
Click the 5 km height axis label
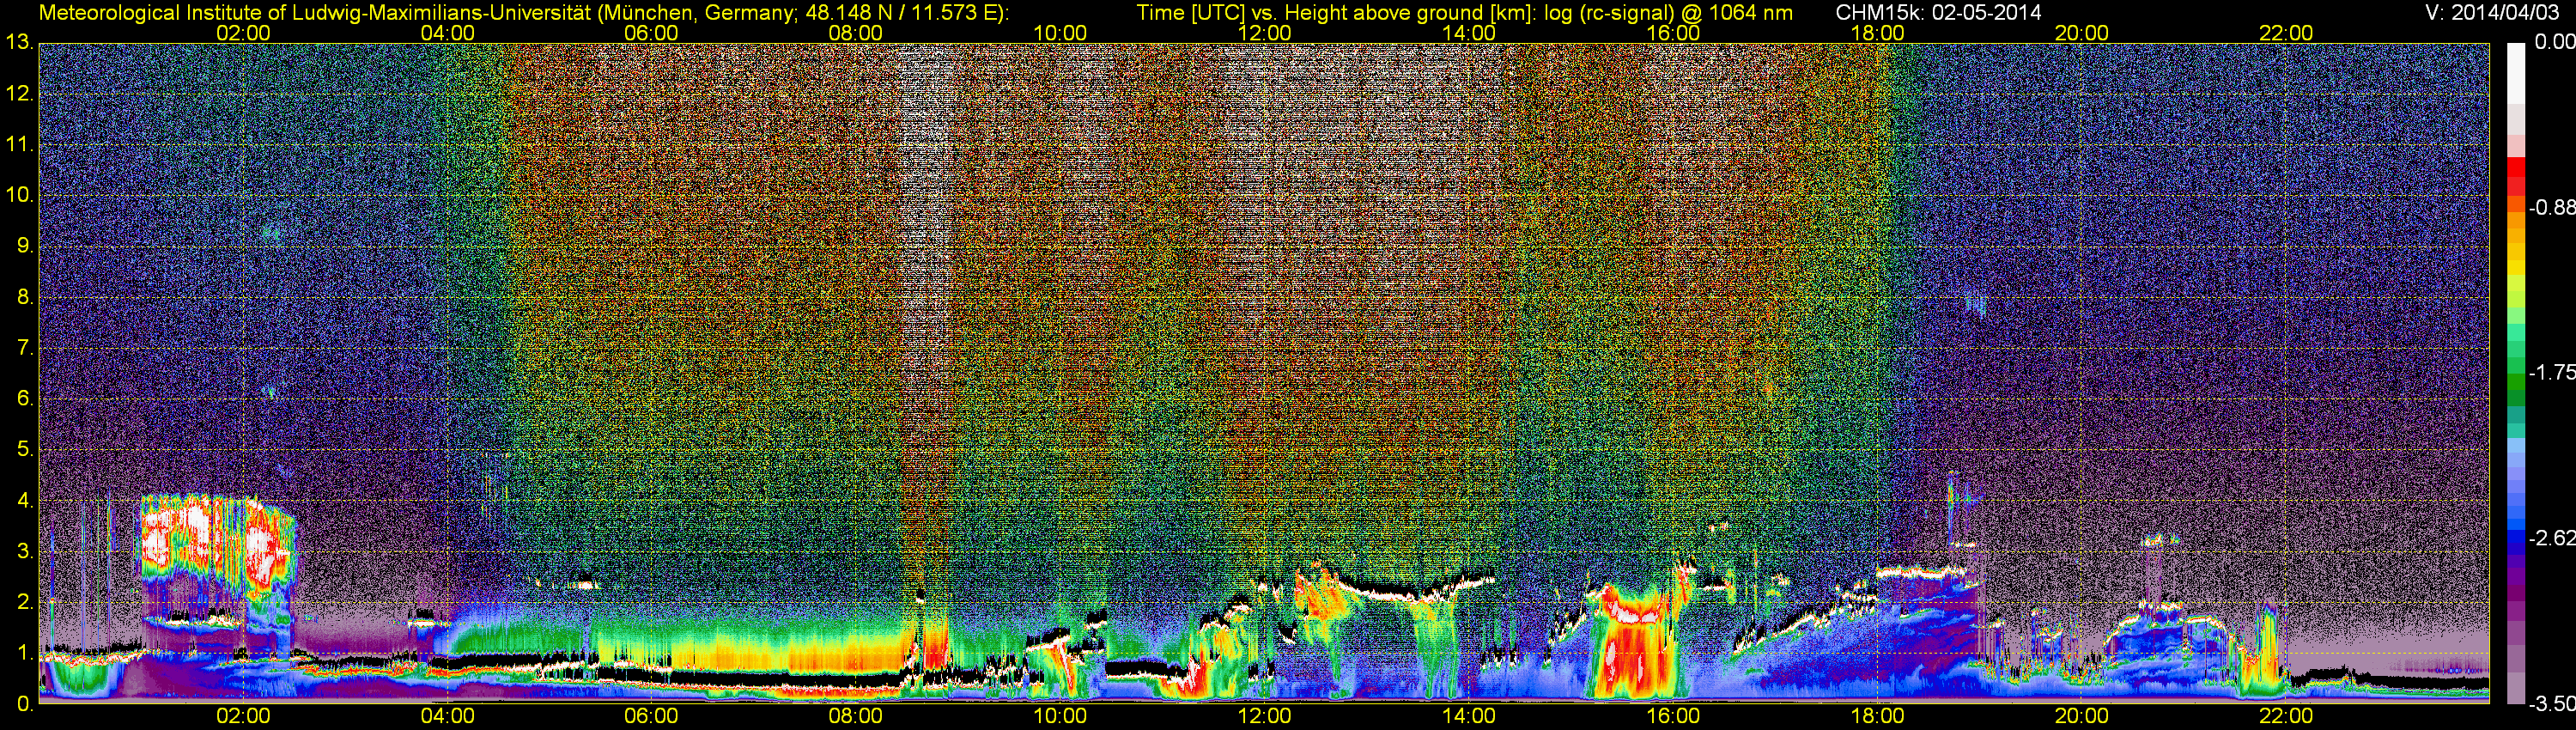(x=25, y=450)
